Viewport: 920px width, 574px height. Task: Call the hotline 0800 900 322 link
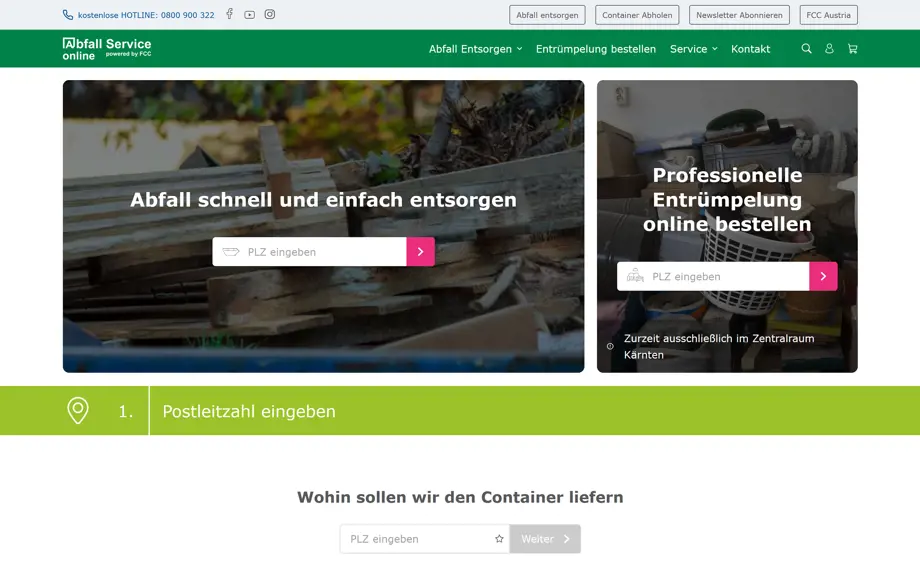click(145, 15)
